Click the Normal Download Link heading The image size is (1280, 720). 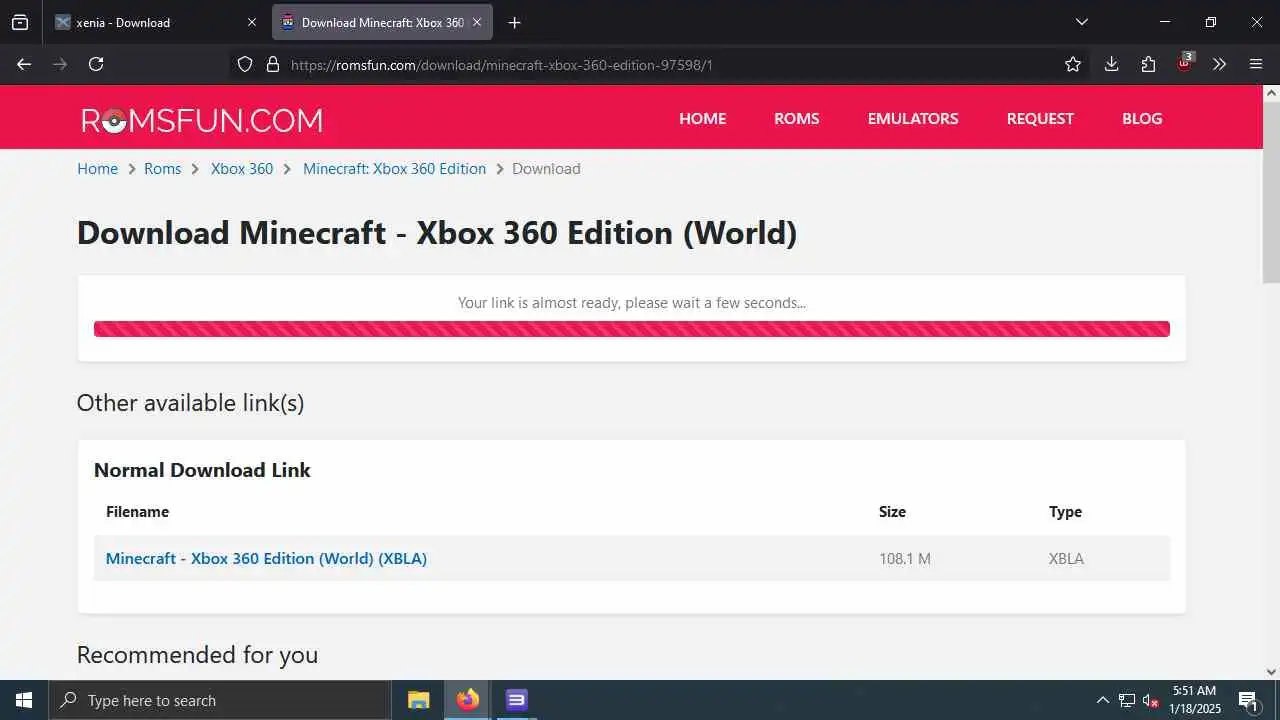click(202, 470)
